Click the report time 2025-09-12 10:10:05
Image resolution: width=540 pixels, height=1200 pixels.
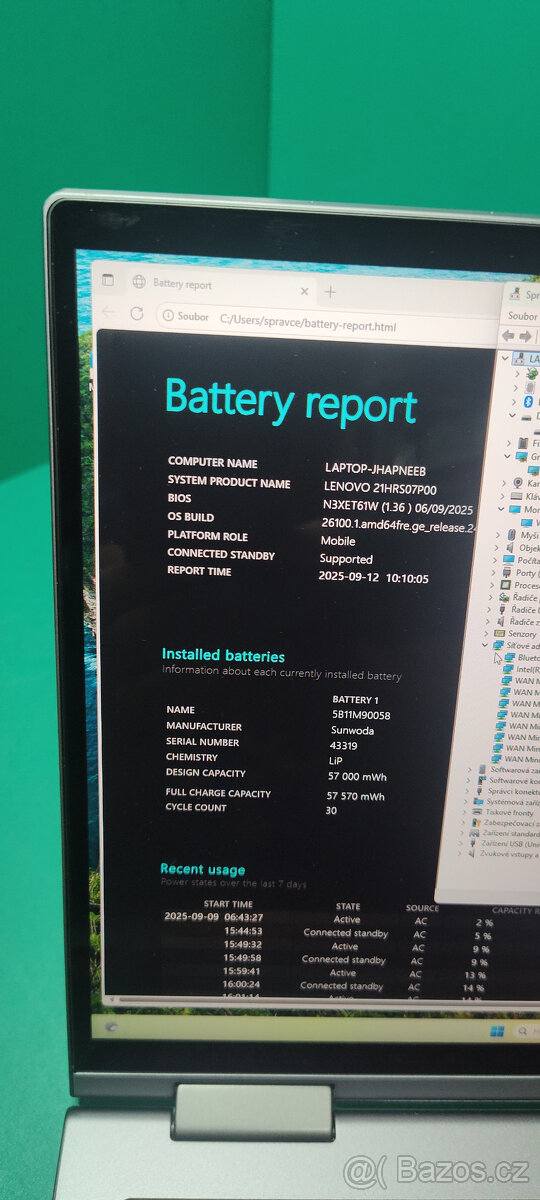click(373, 578)
